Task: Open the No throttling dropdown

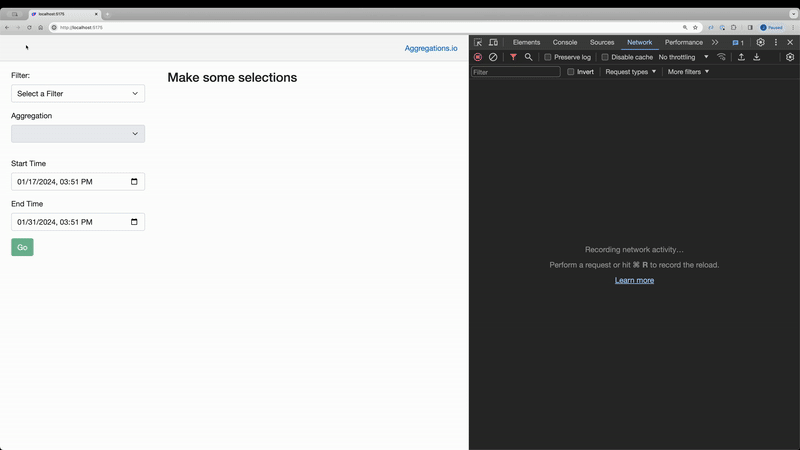Action: click(683, 57)
